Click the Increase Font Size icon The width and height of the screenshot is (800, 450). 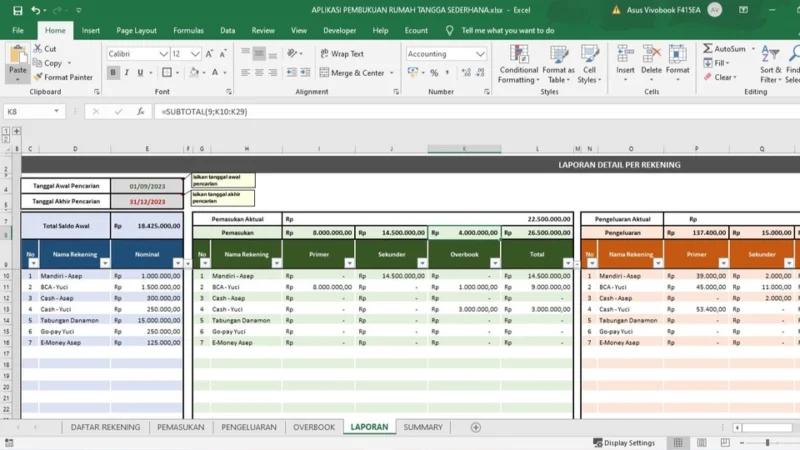point(209,54)
